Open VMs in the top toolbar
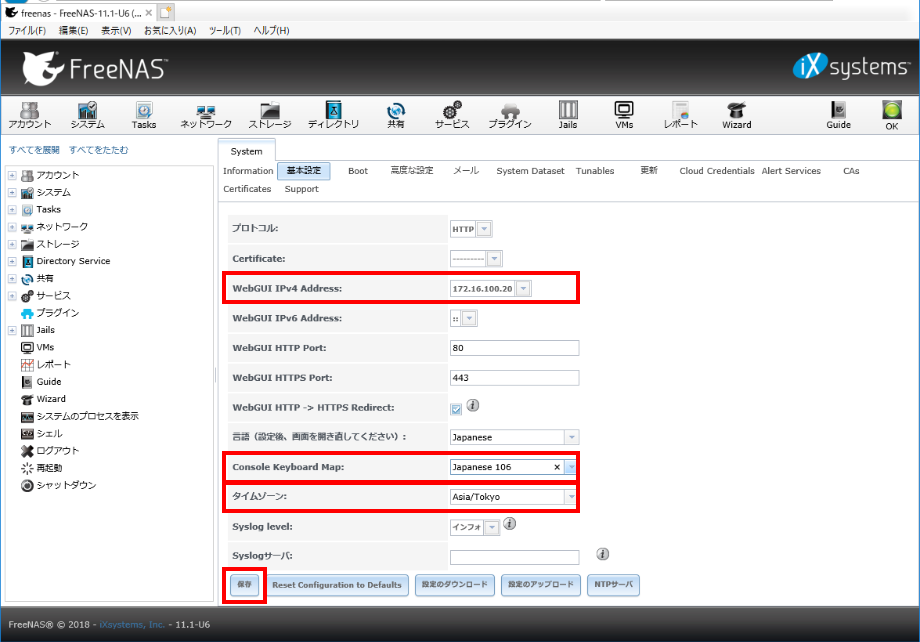This screenshot has width=920, height=642. [624, 115]
